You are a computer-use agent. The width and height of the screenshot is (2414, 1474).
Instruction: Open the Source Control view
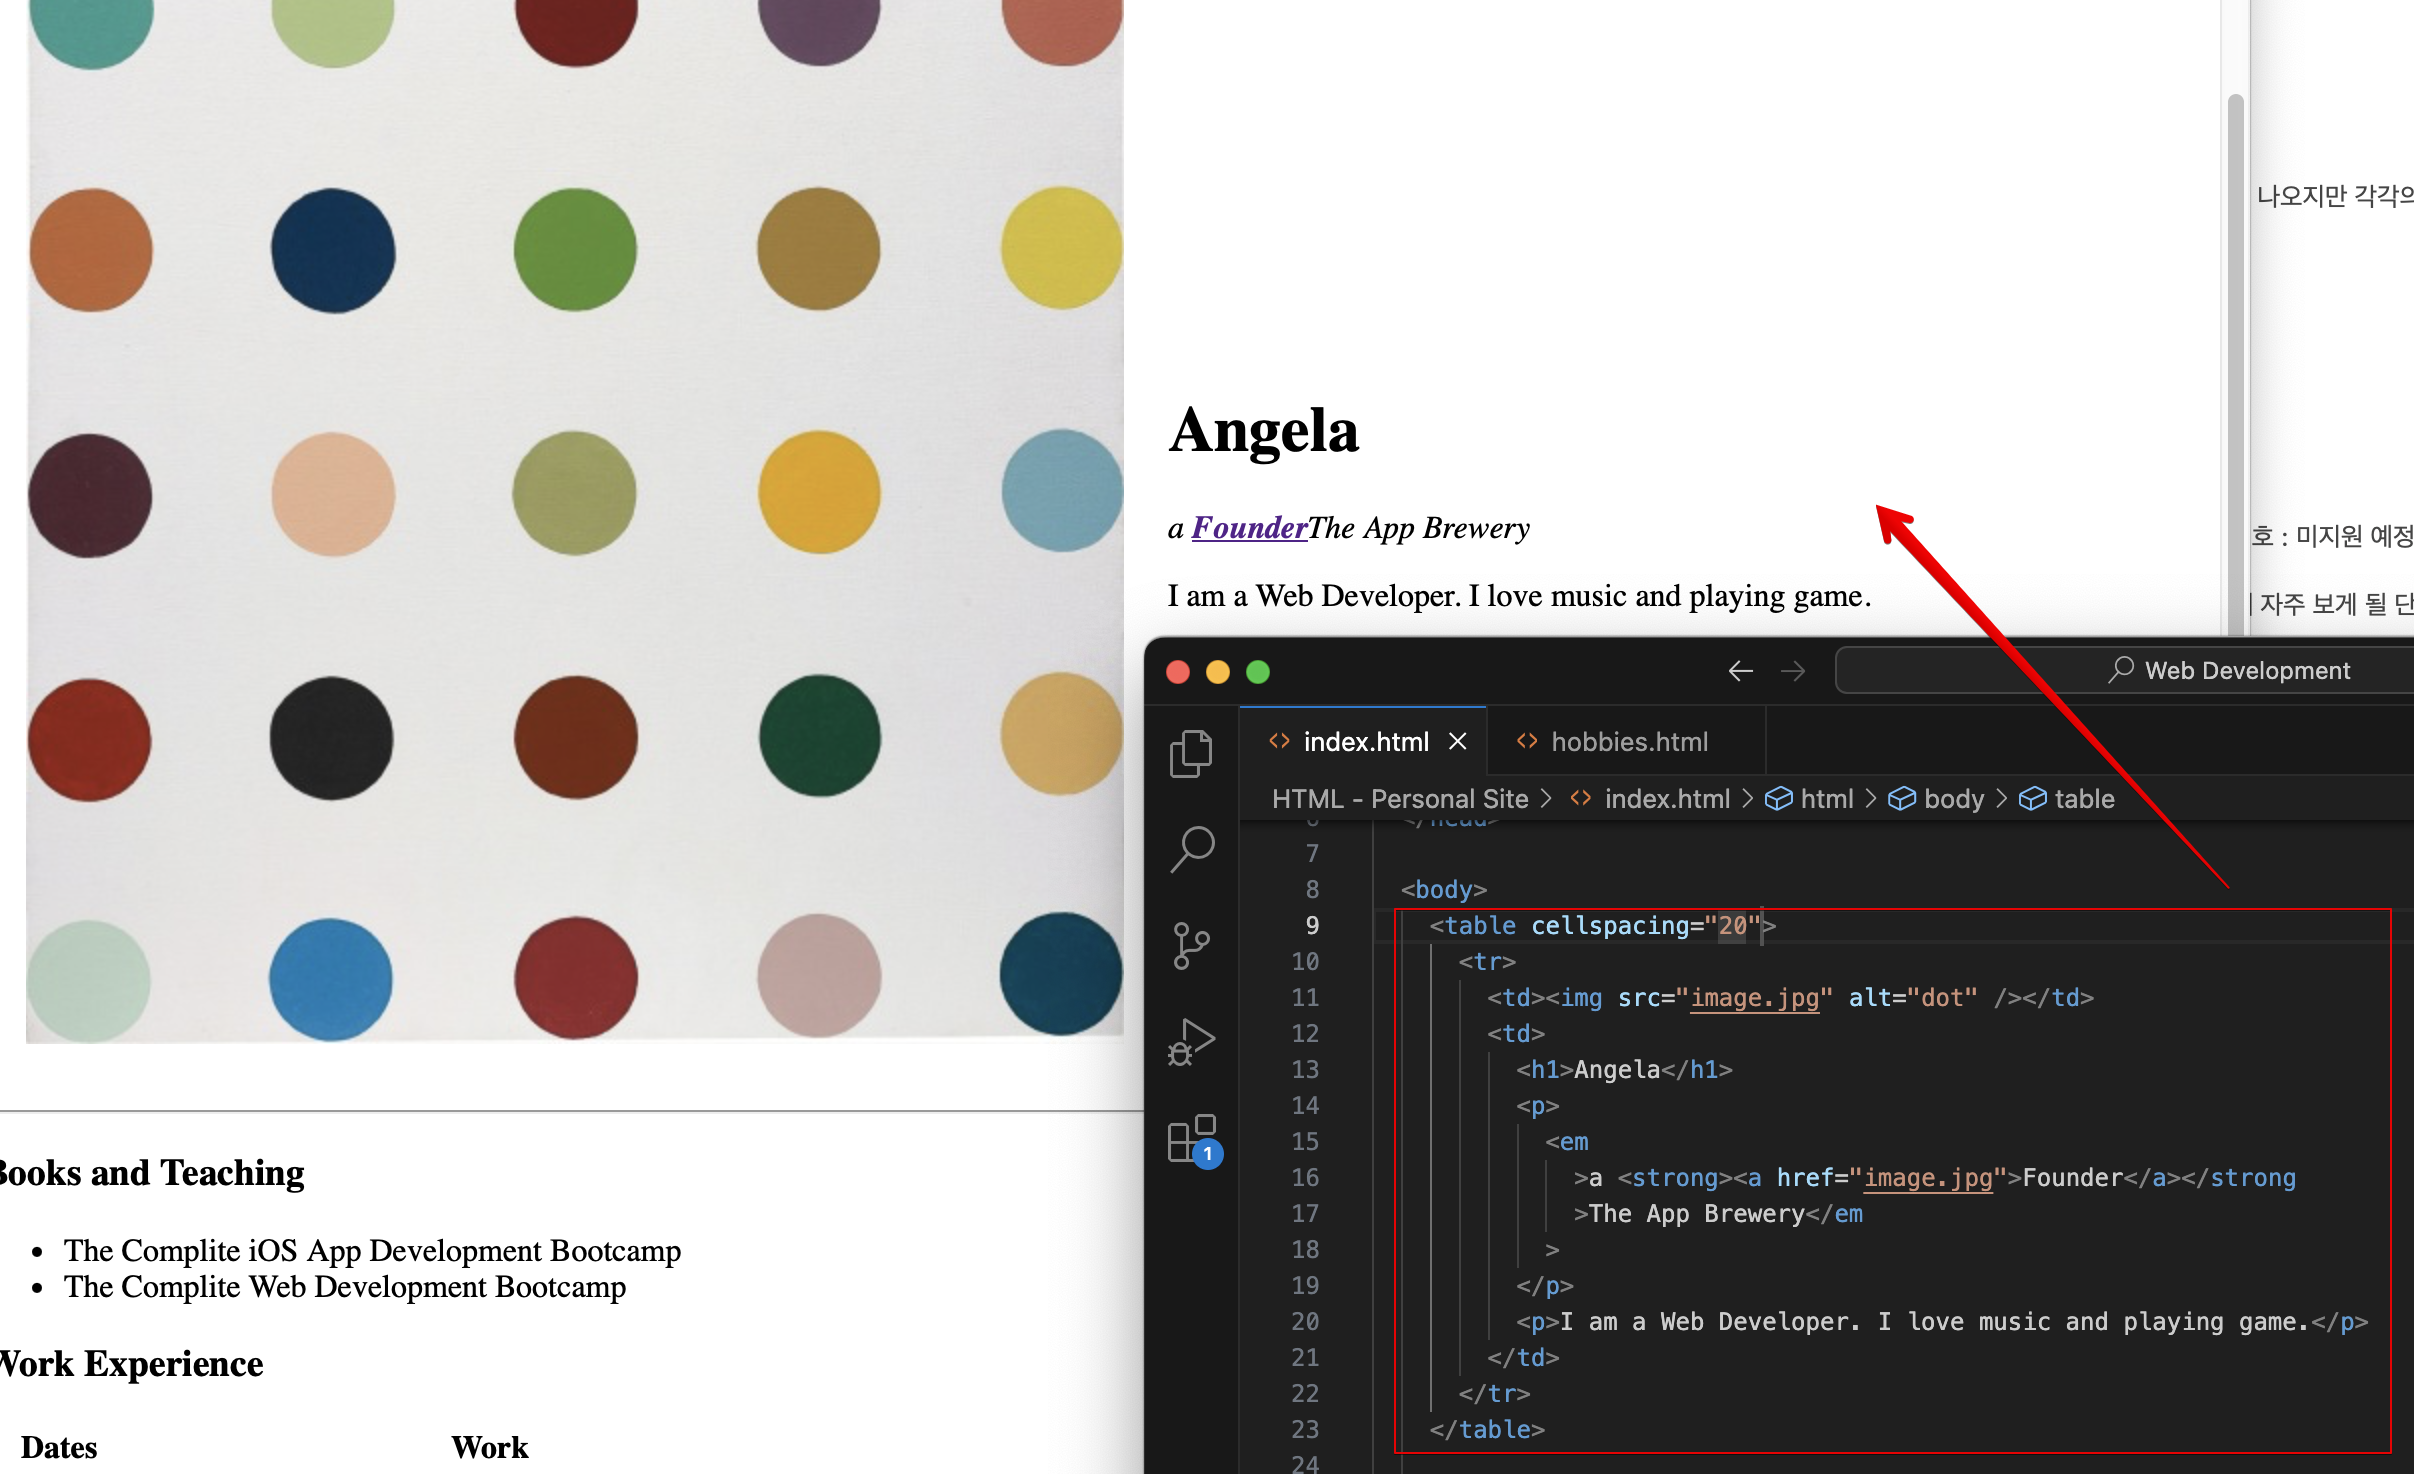(x=1191, y=945)
